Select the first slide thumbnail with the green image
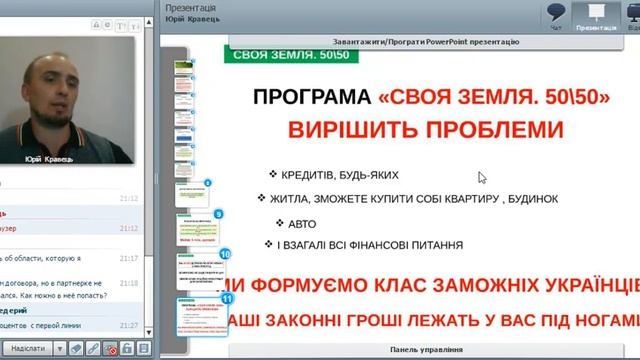 (x=184, y=67)
